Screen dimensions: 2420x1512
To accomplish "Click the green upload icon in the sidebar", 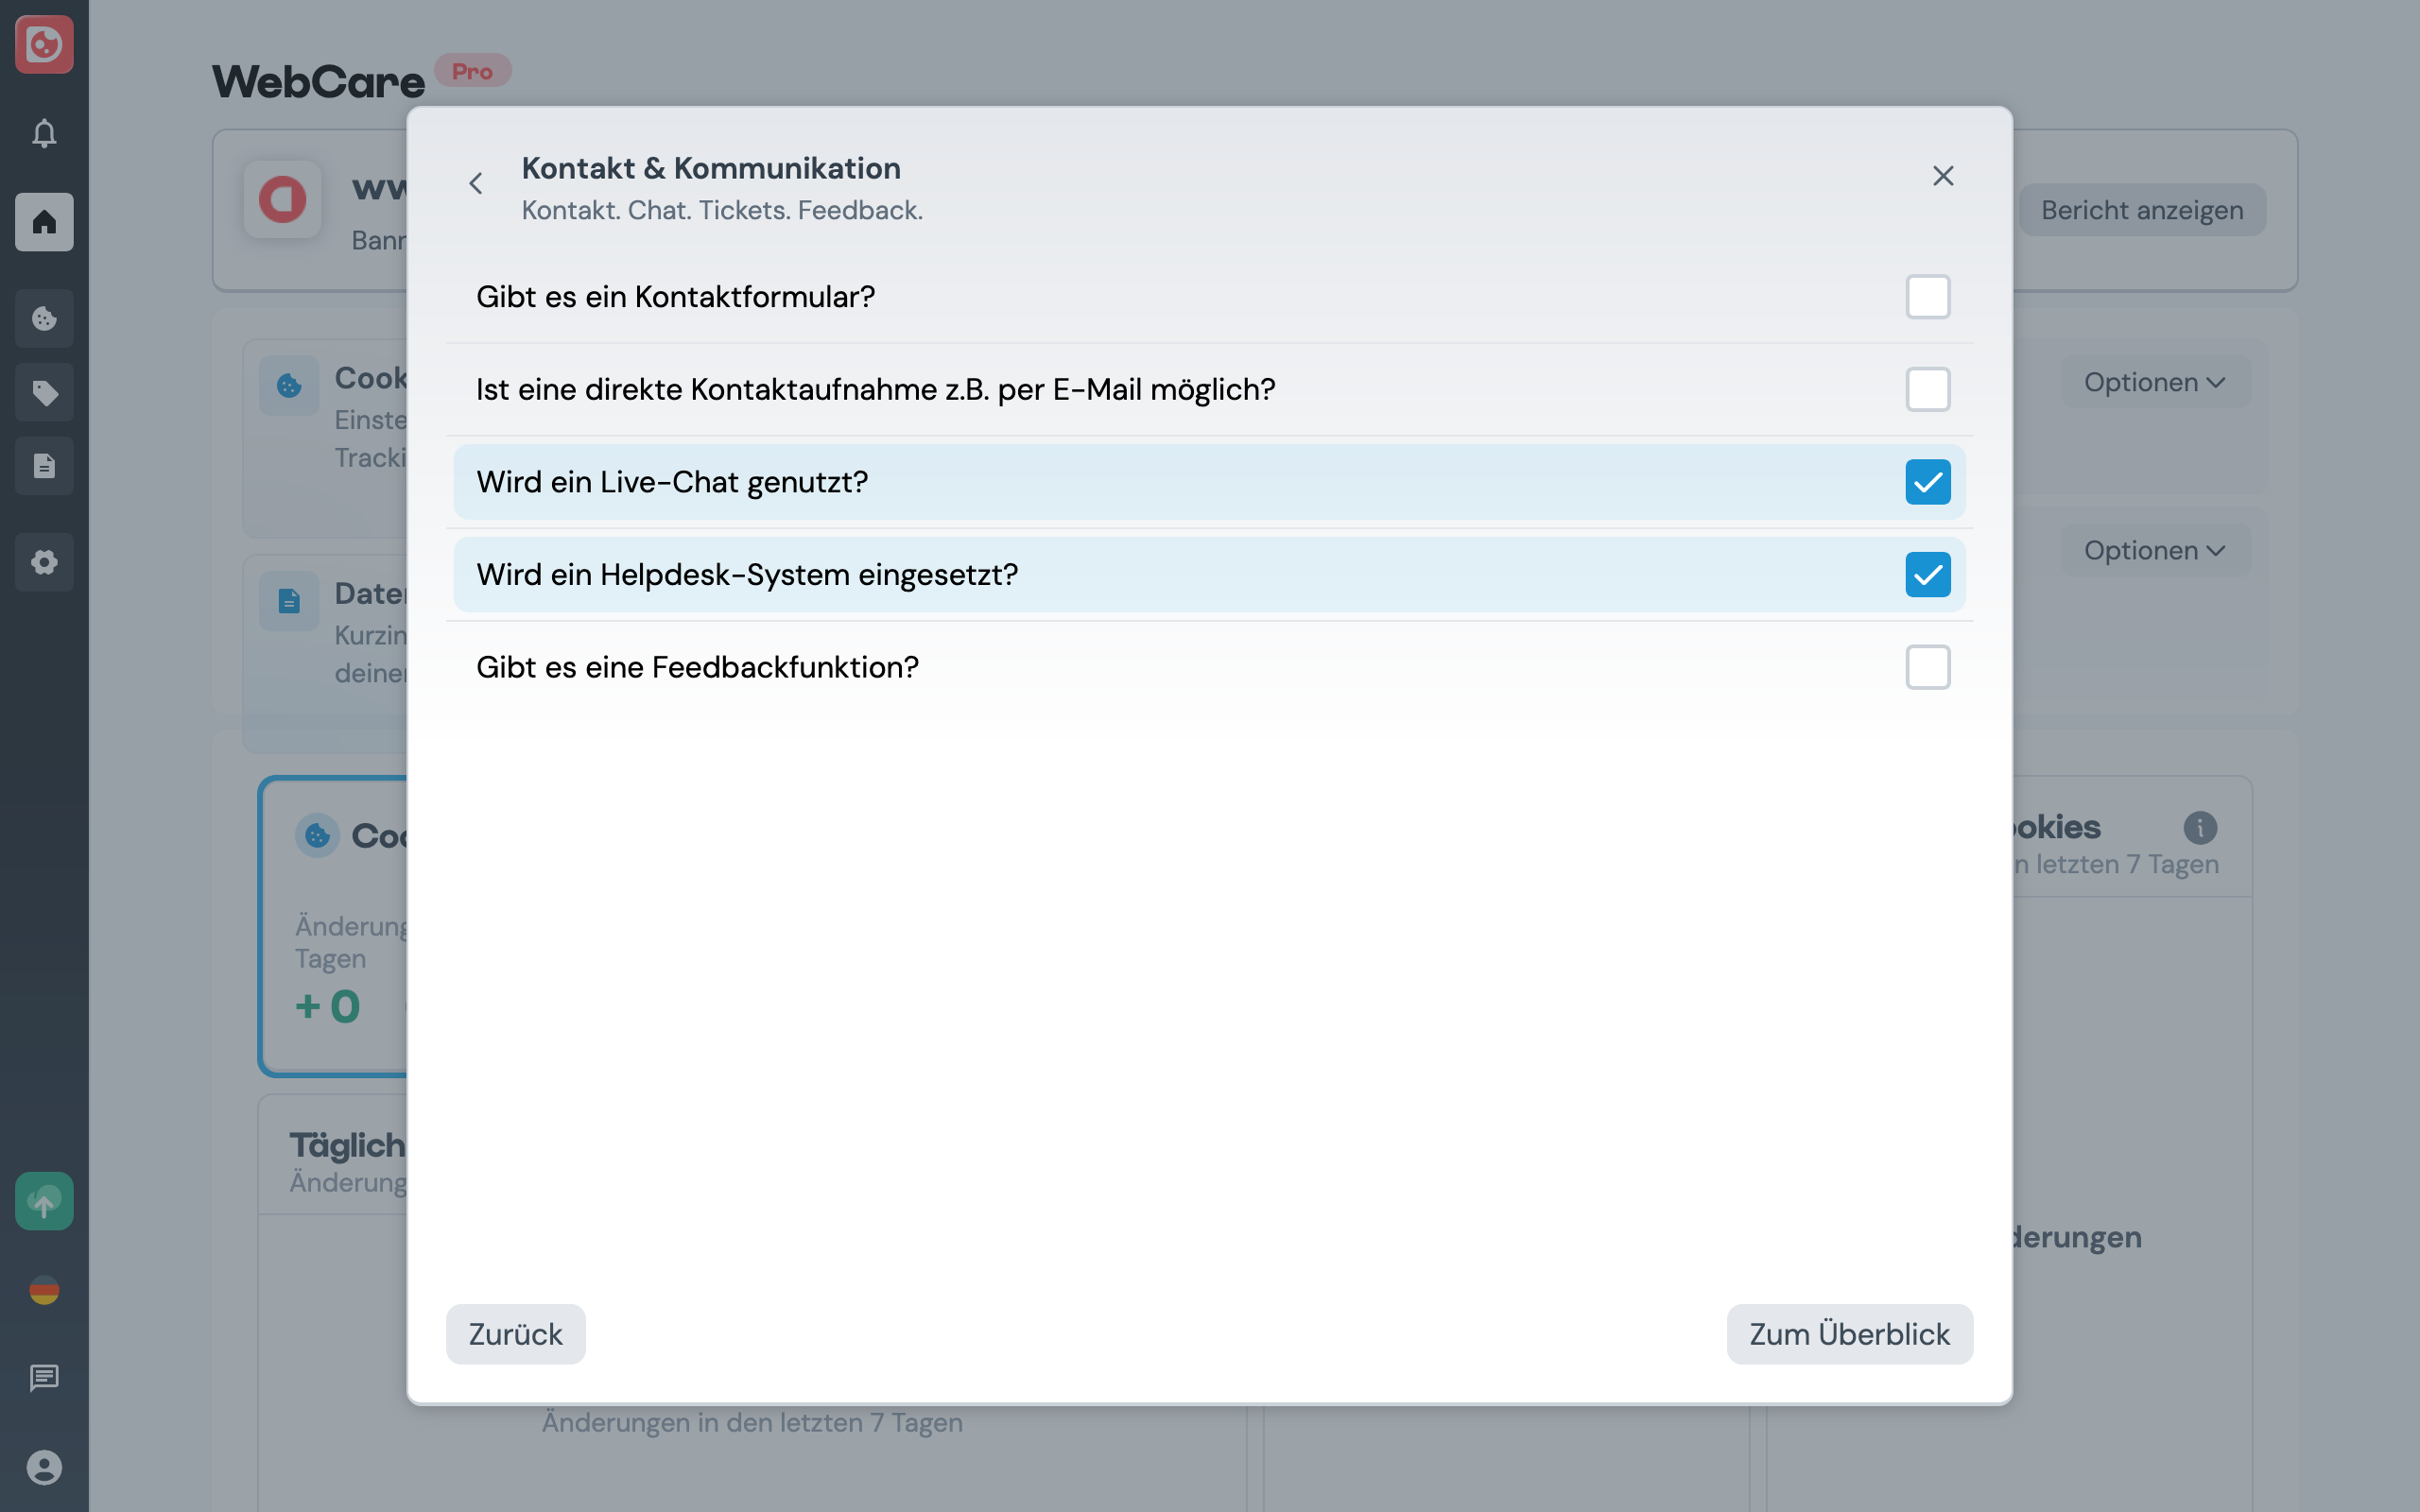I will (x=44, y=1200).
